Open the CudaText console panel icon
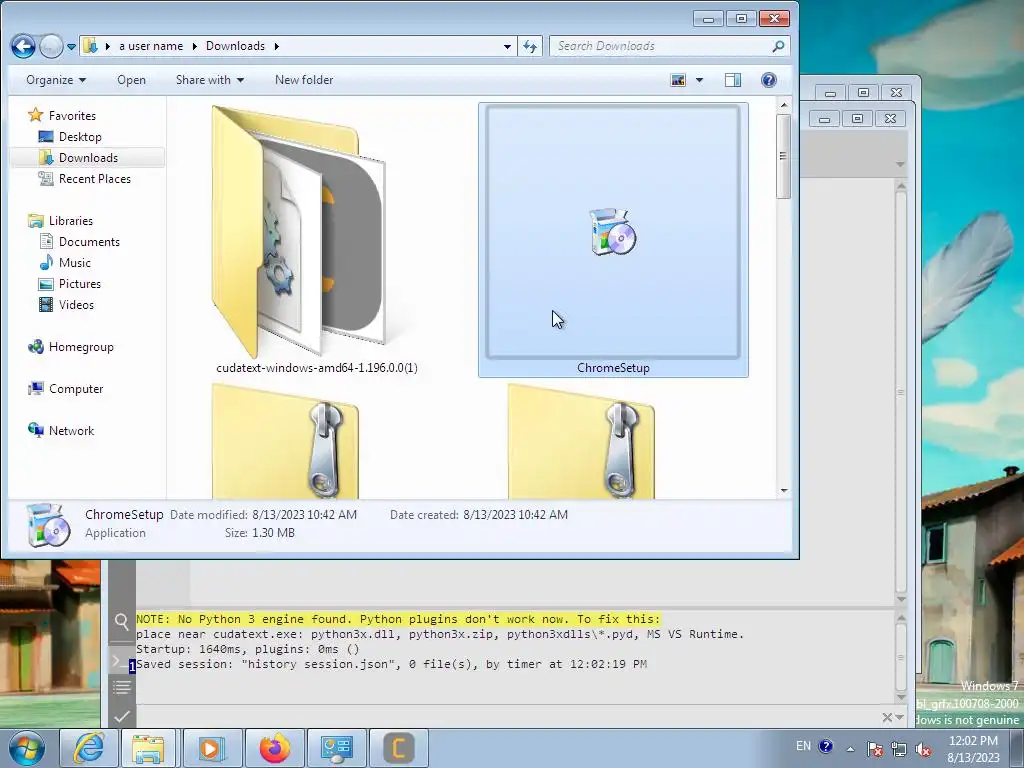This screenshot has height=768, width=1024. coord(121,660)
